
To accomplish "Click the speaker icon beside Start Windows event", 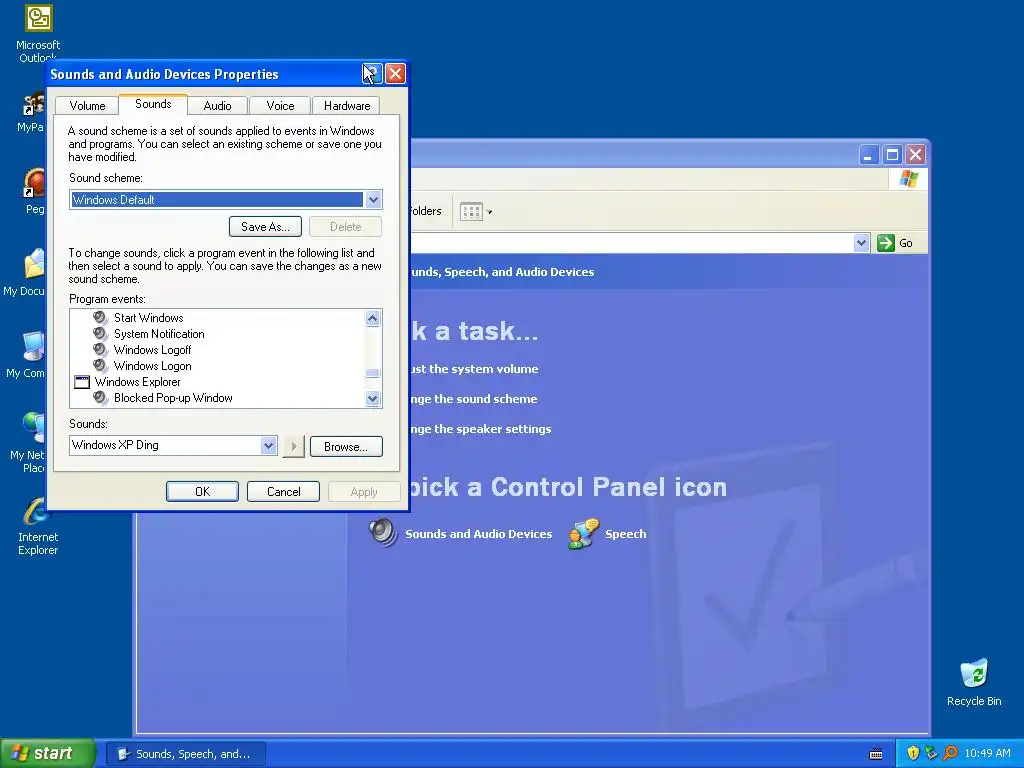I will (x=100, y=317).
